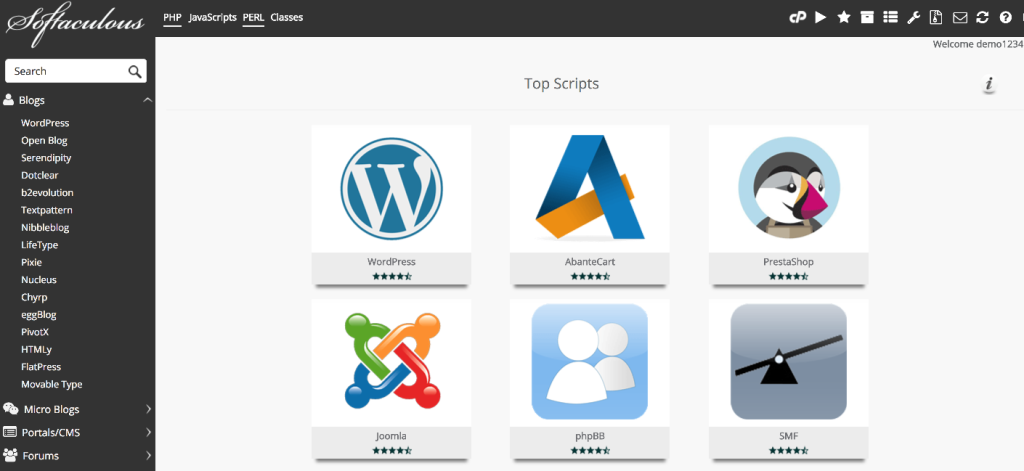Open FlatPress in the sidebar
Viewport: 1024px width, 471px height.
tap(42, 366)
